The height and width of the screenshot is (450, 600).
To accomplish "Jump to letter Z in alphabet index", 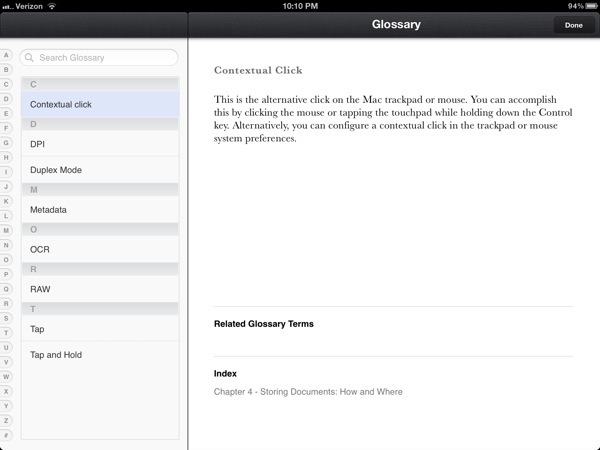I will coord(6,421).
